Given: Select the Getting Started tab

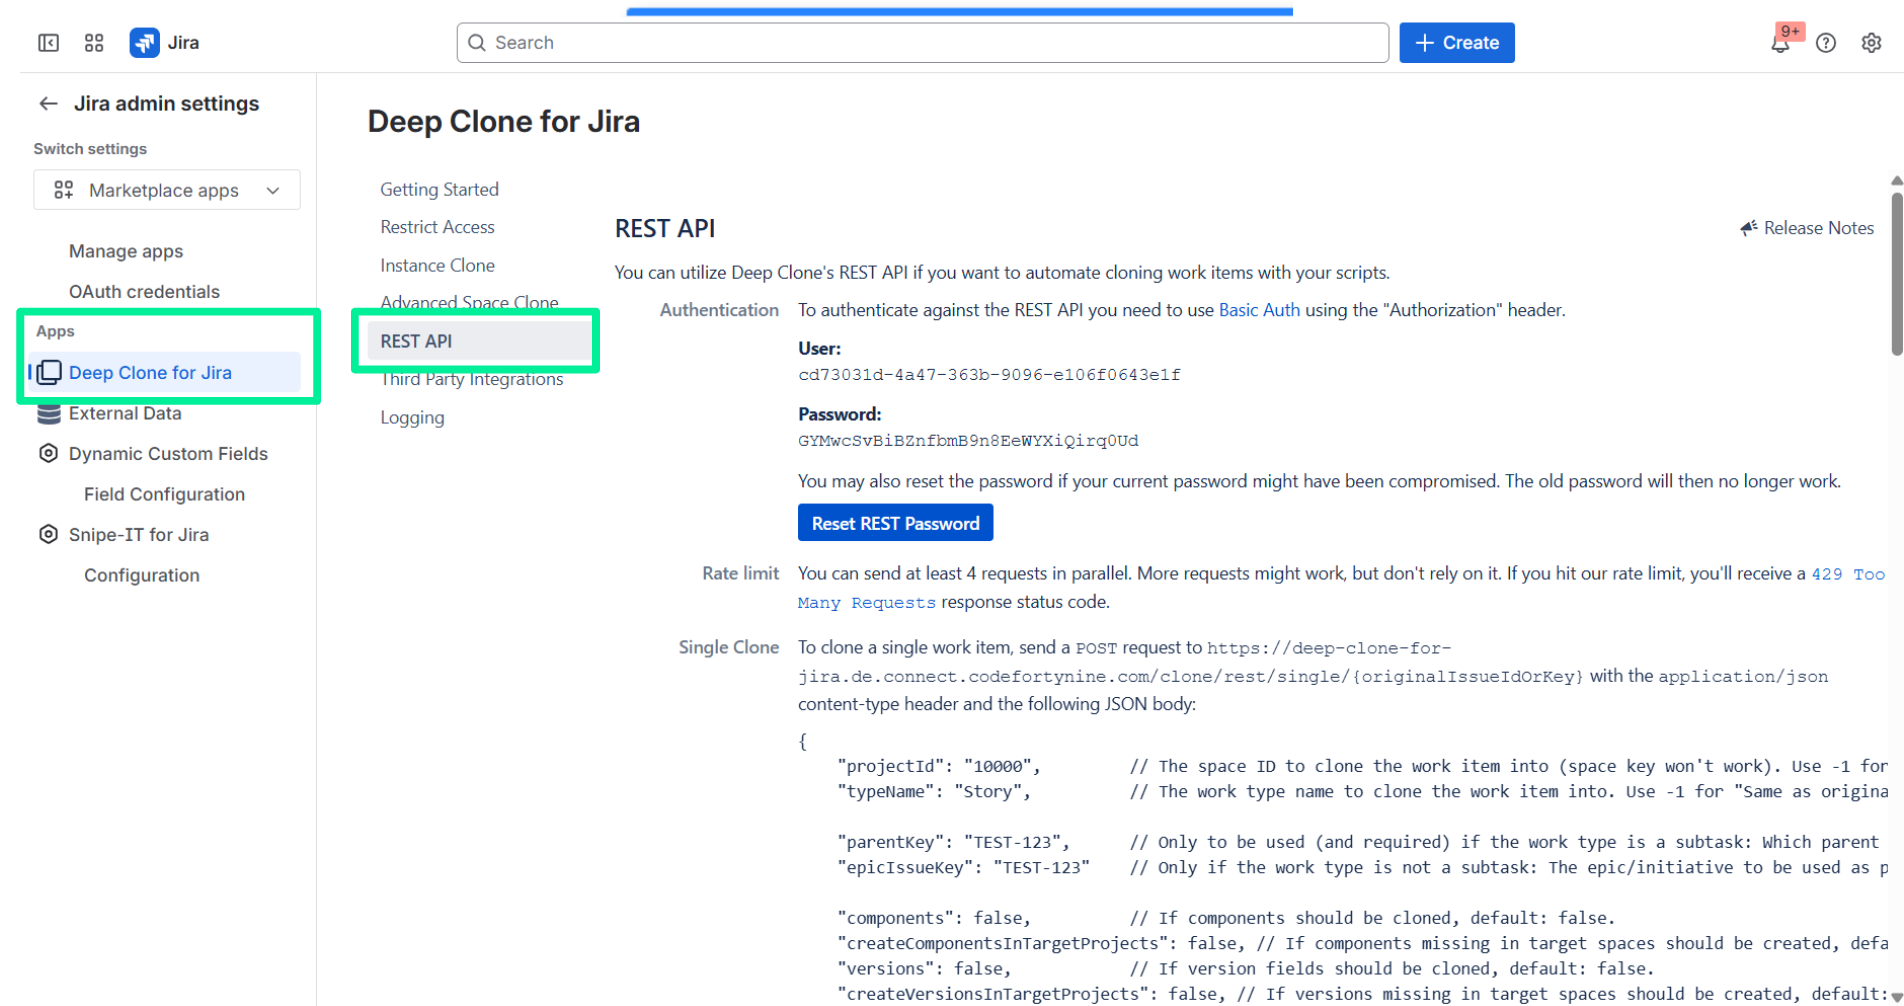Looking at the screenshot, I should [x=439, y=189].
